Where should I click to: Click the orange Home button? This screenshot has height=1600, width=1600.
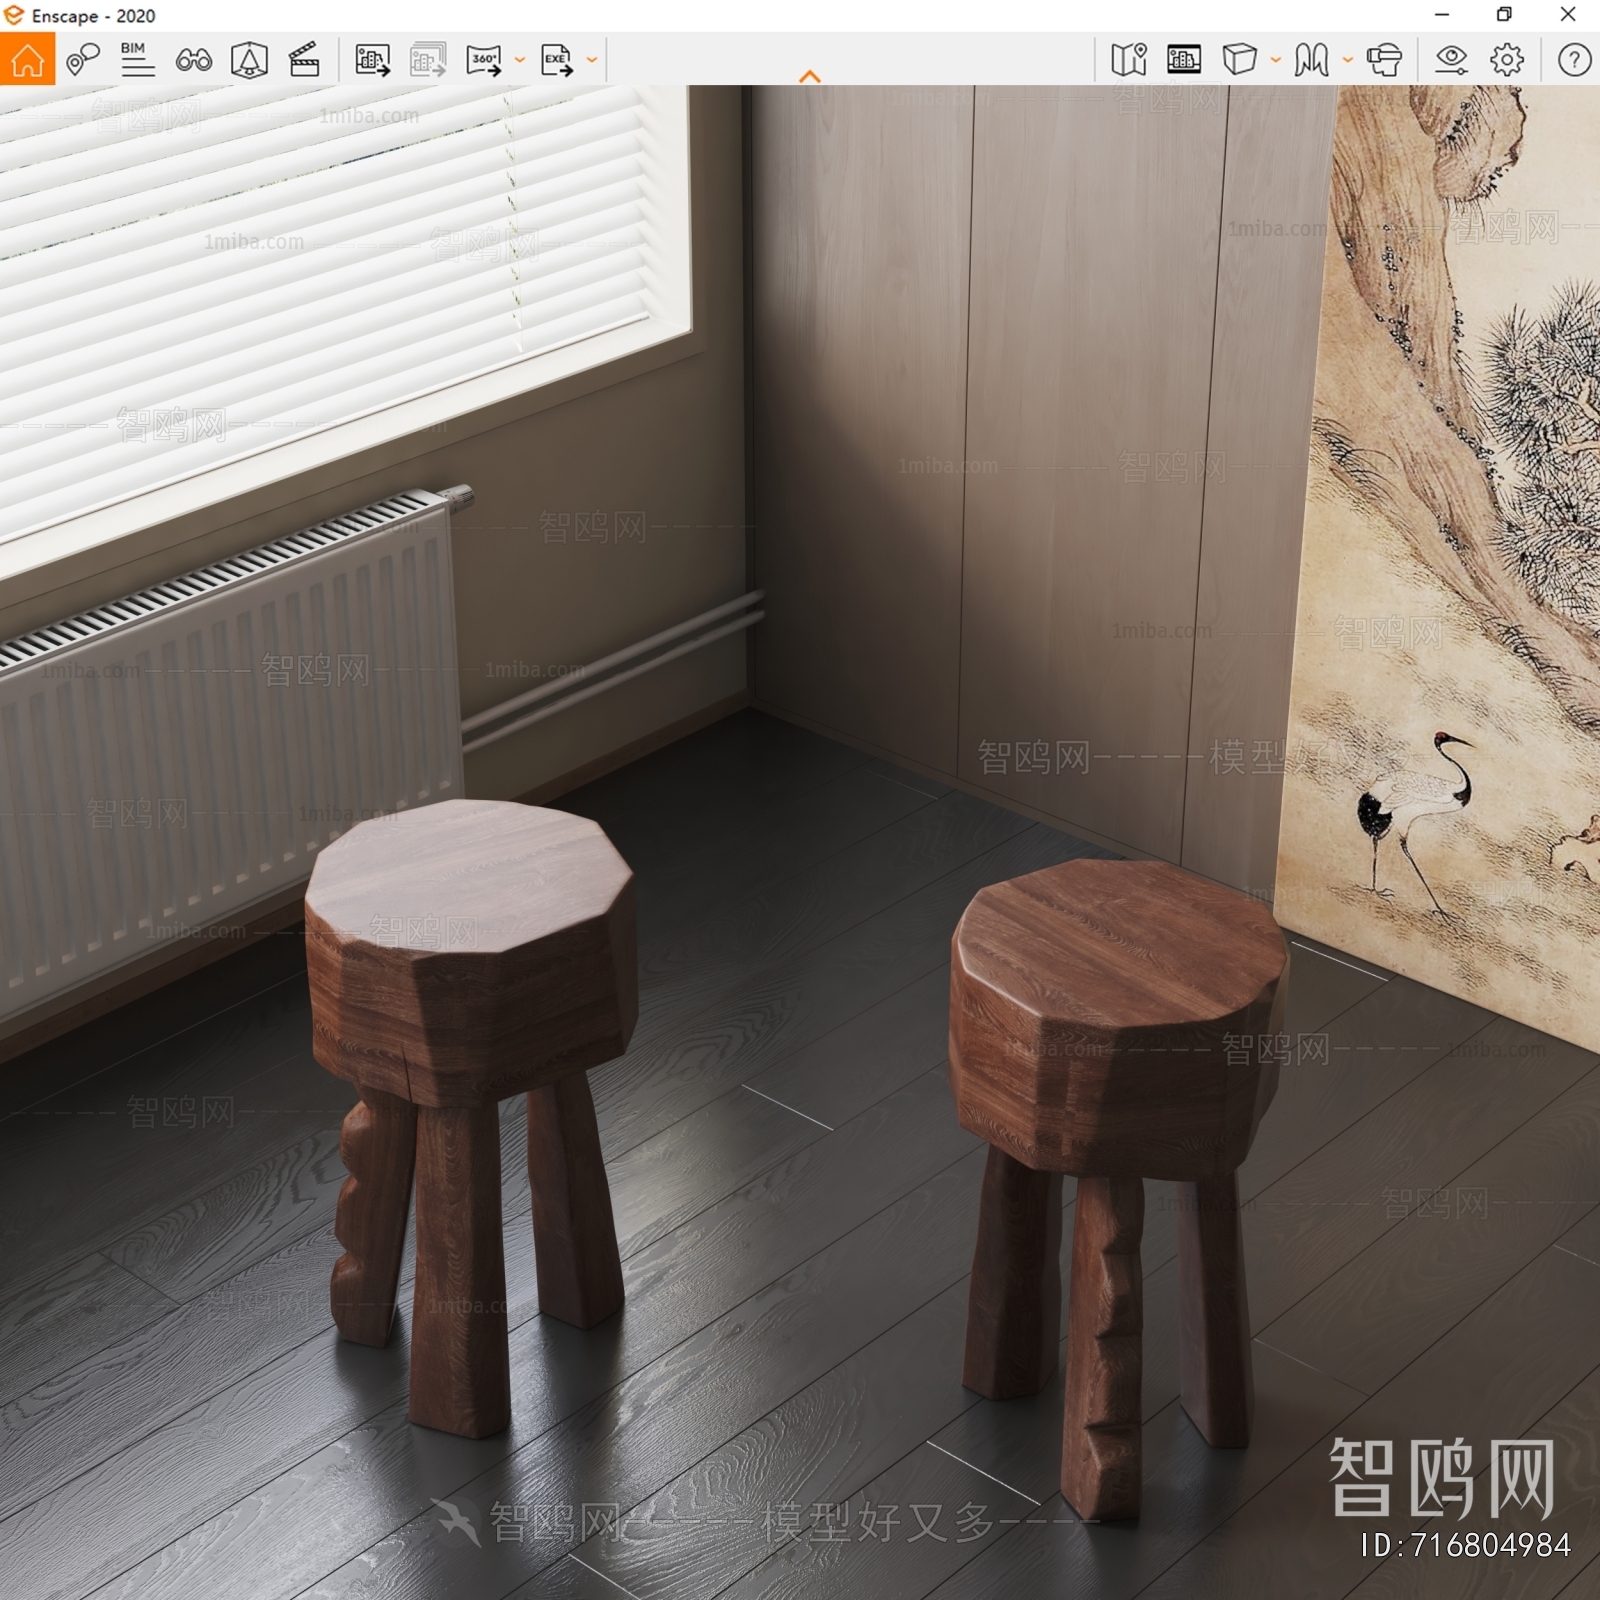[x=27, y=59]
